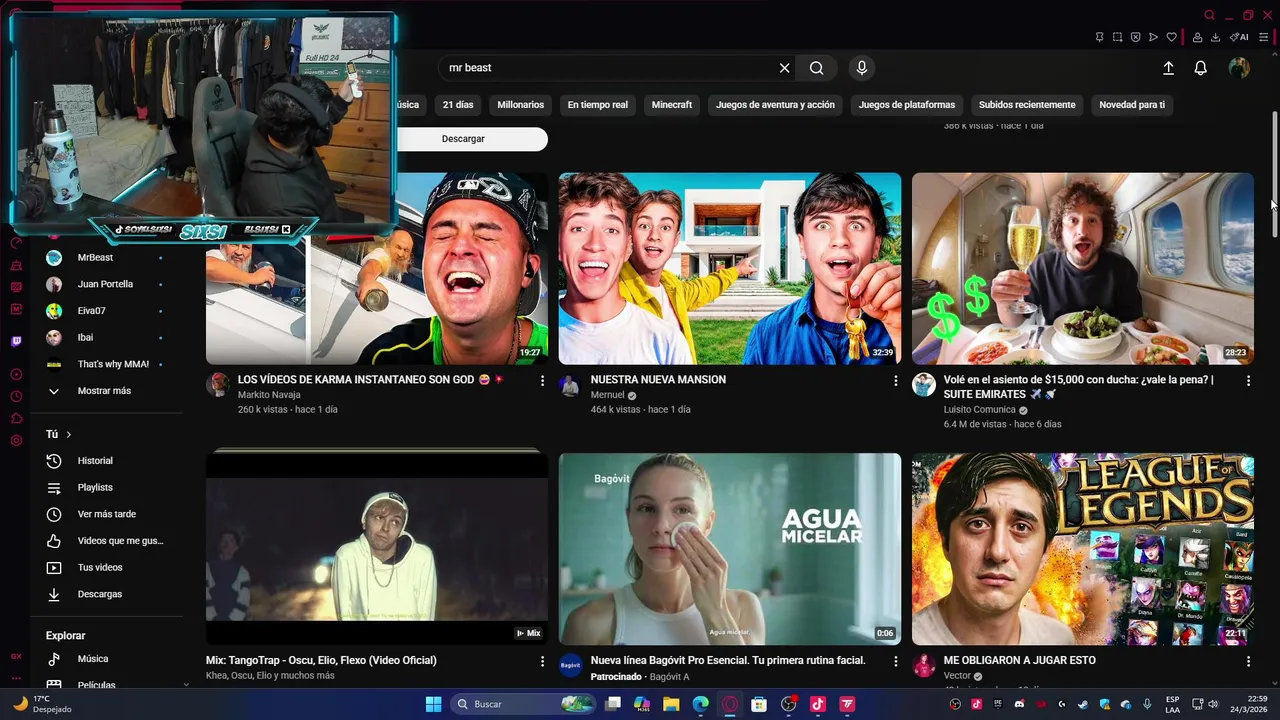Select the En tiempo real chip
This screenshot has width=1280, height=720.
click(x=598, y=105)
